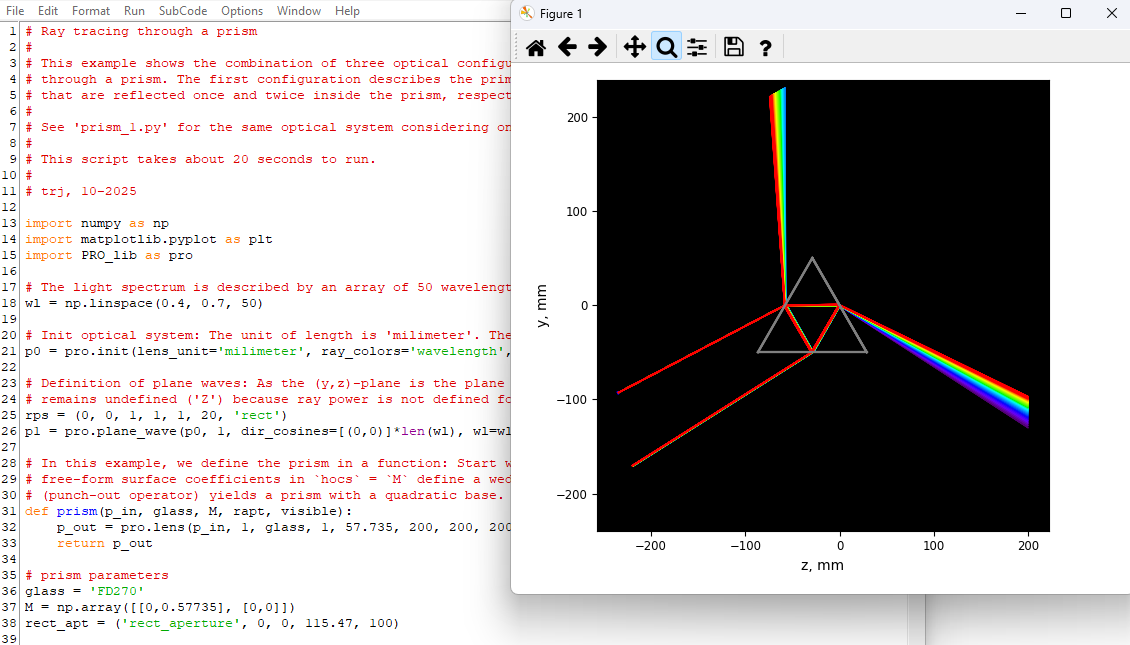The image size is (1130, 645).
Task: Open the Help menu
Action: coord(347,11)
